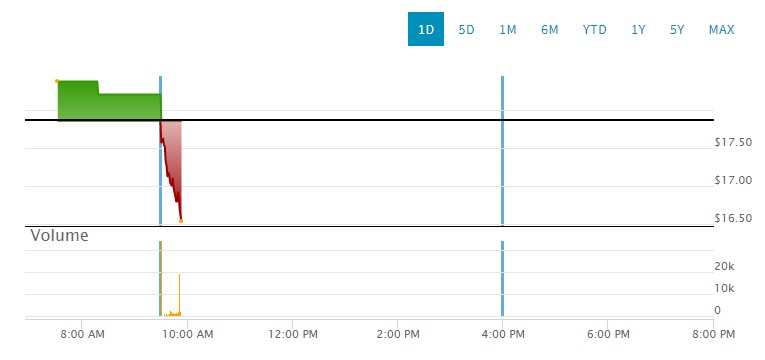Click the orange starting price point dot
Viewport: 765px width, 360px height.
[x=57, y=81]
